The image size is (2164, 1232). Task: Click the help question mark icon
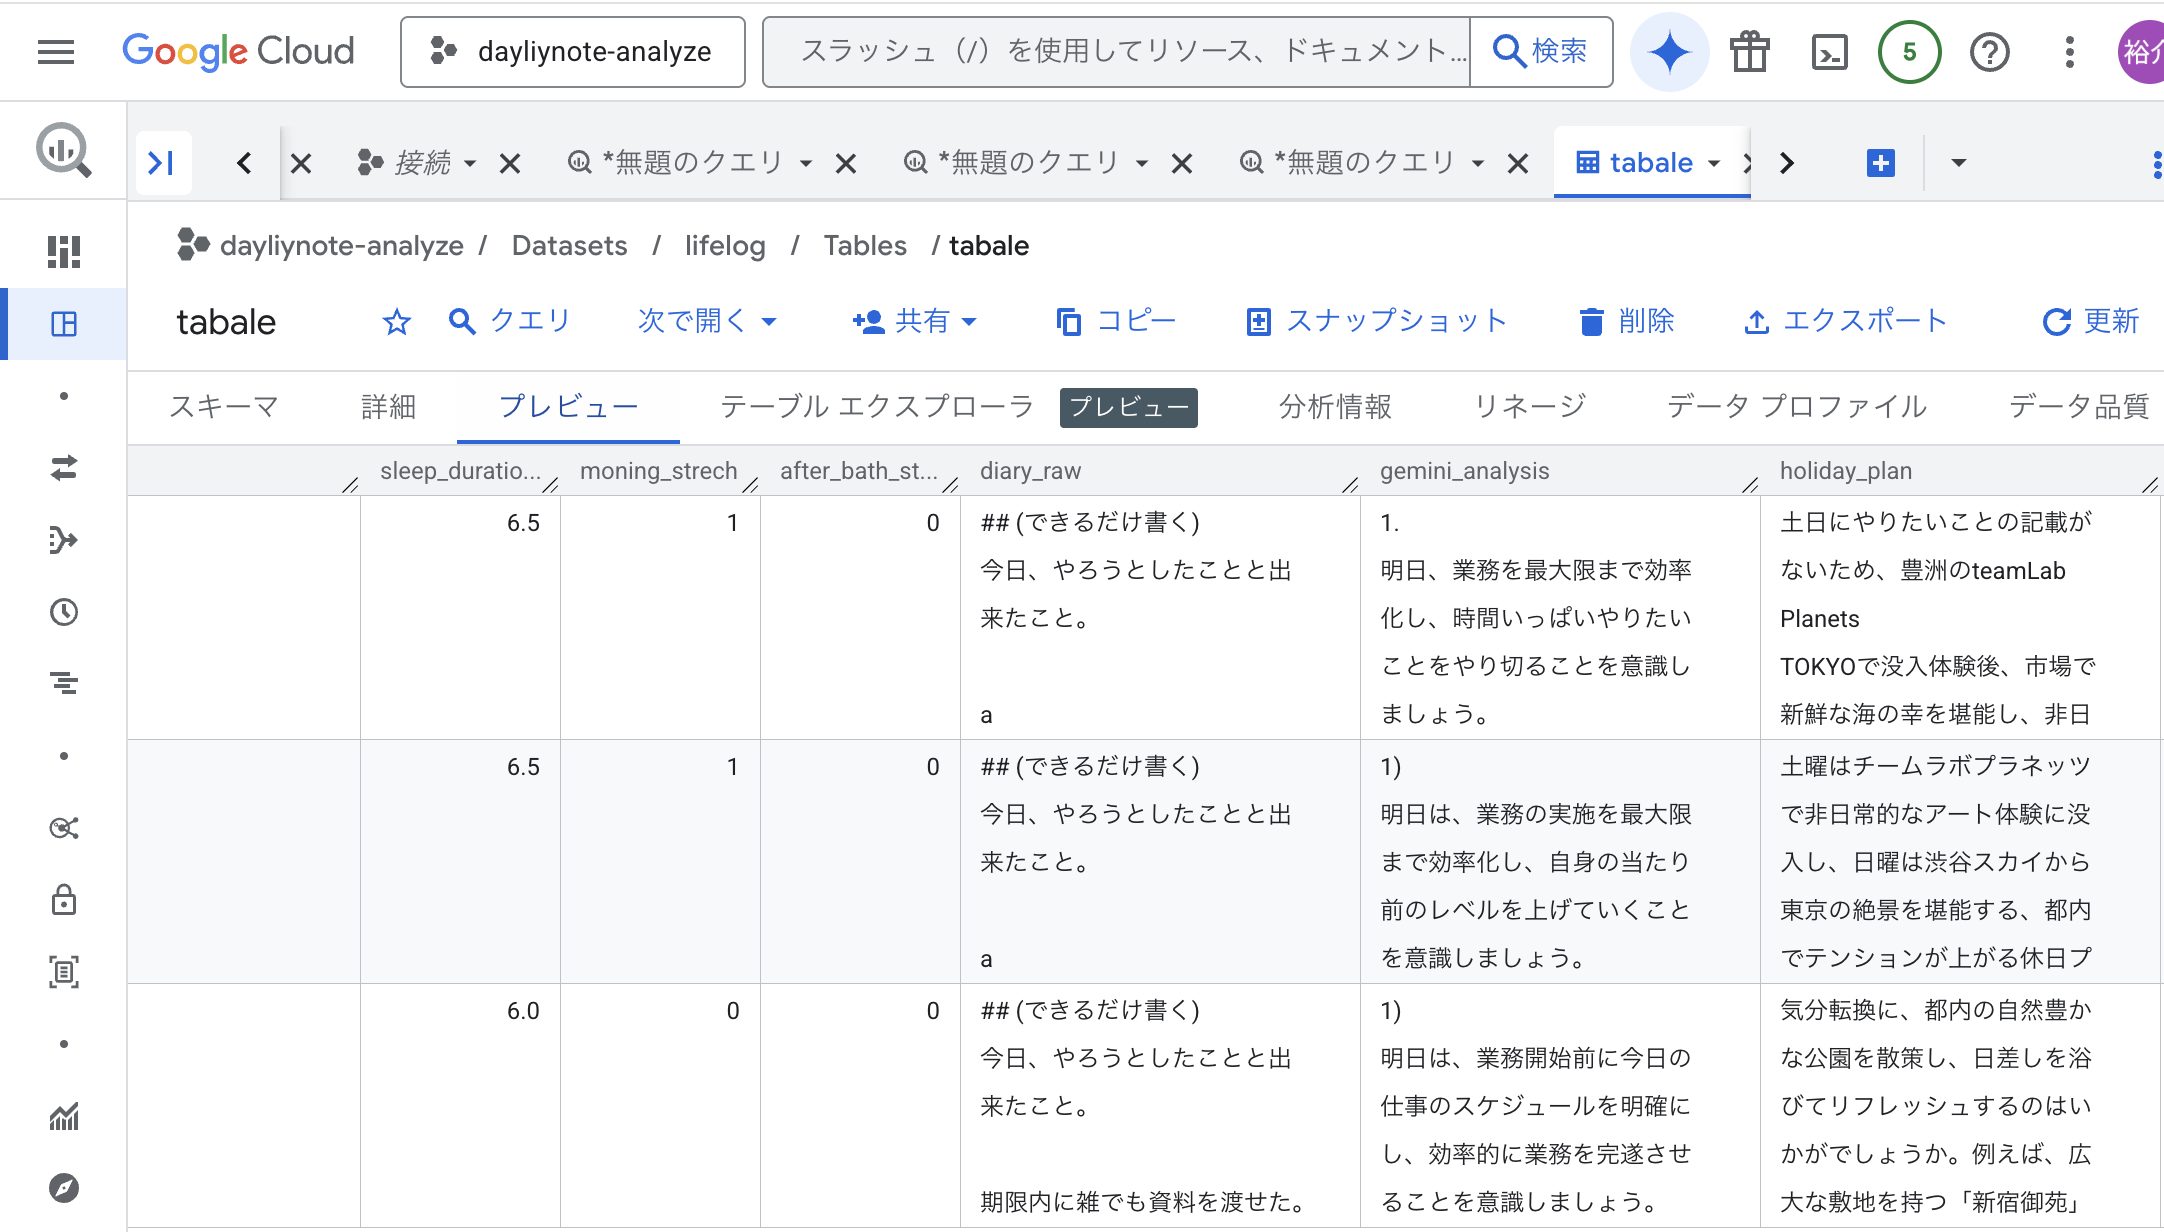(x=1989, y=52)
